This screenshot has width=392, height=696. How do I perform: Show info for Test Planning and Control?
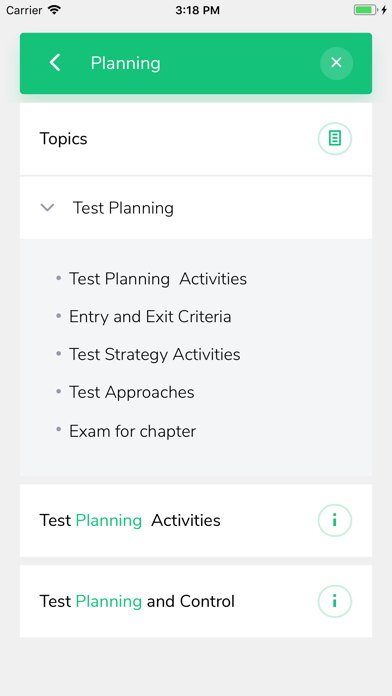[335, 601]
